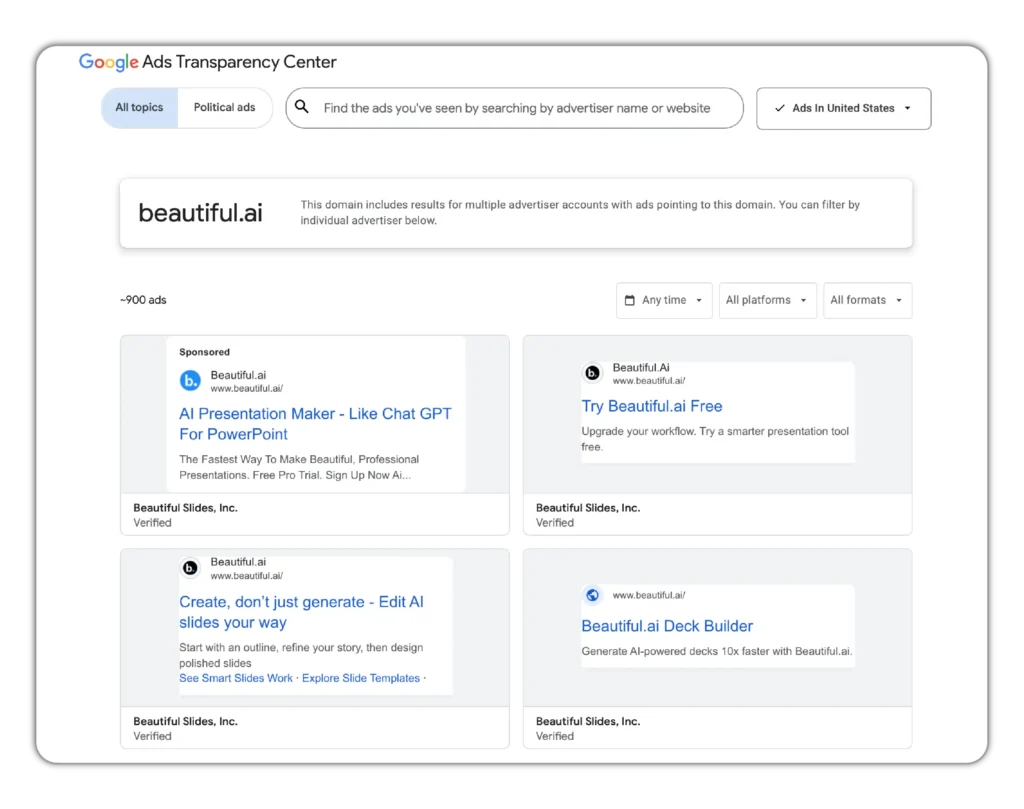Click Beautiful Slides, Inc. under AI Presentation Maker ad

click(x=185, y=508)
